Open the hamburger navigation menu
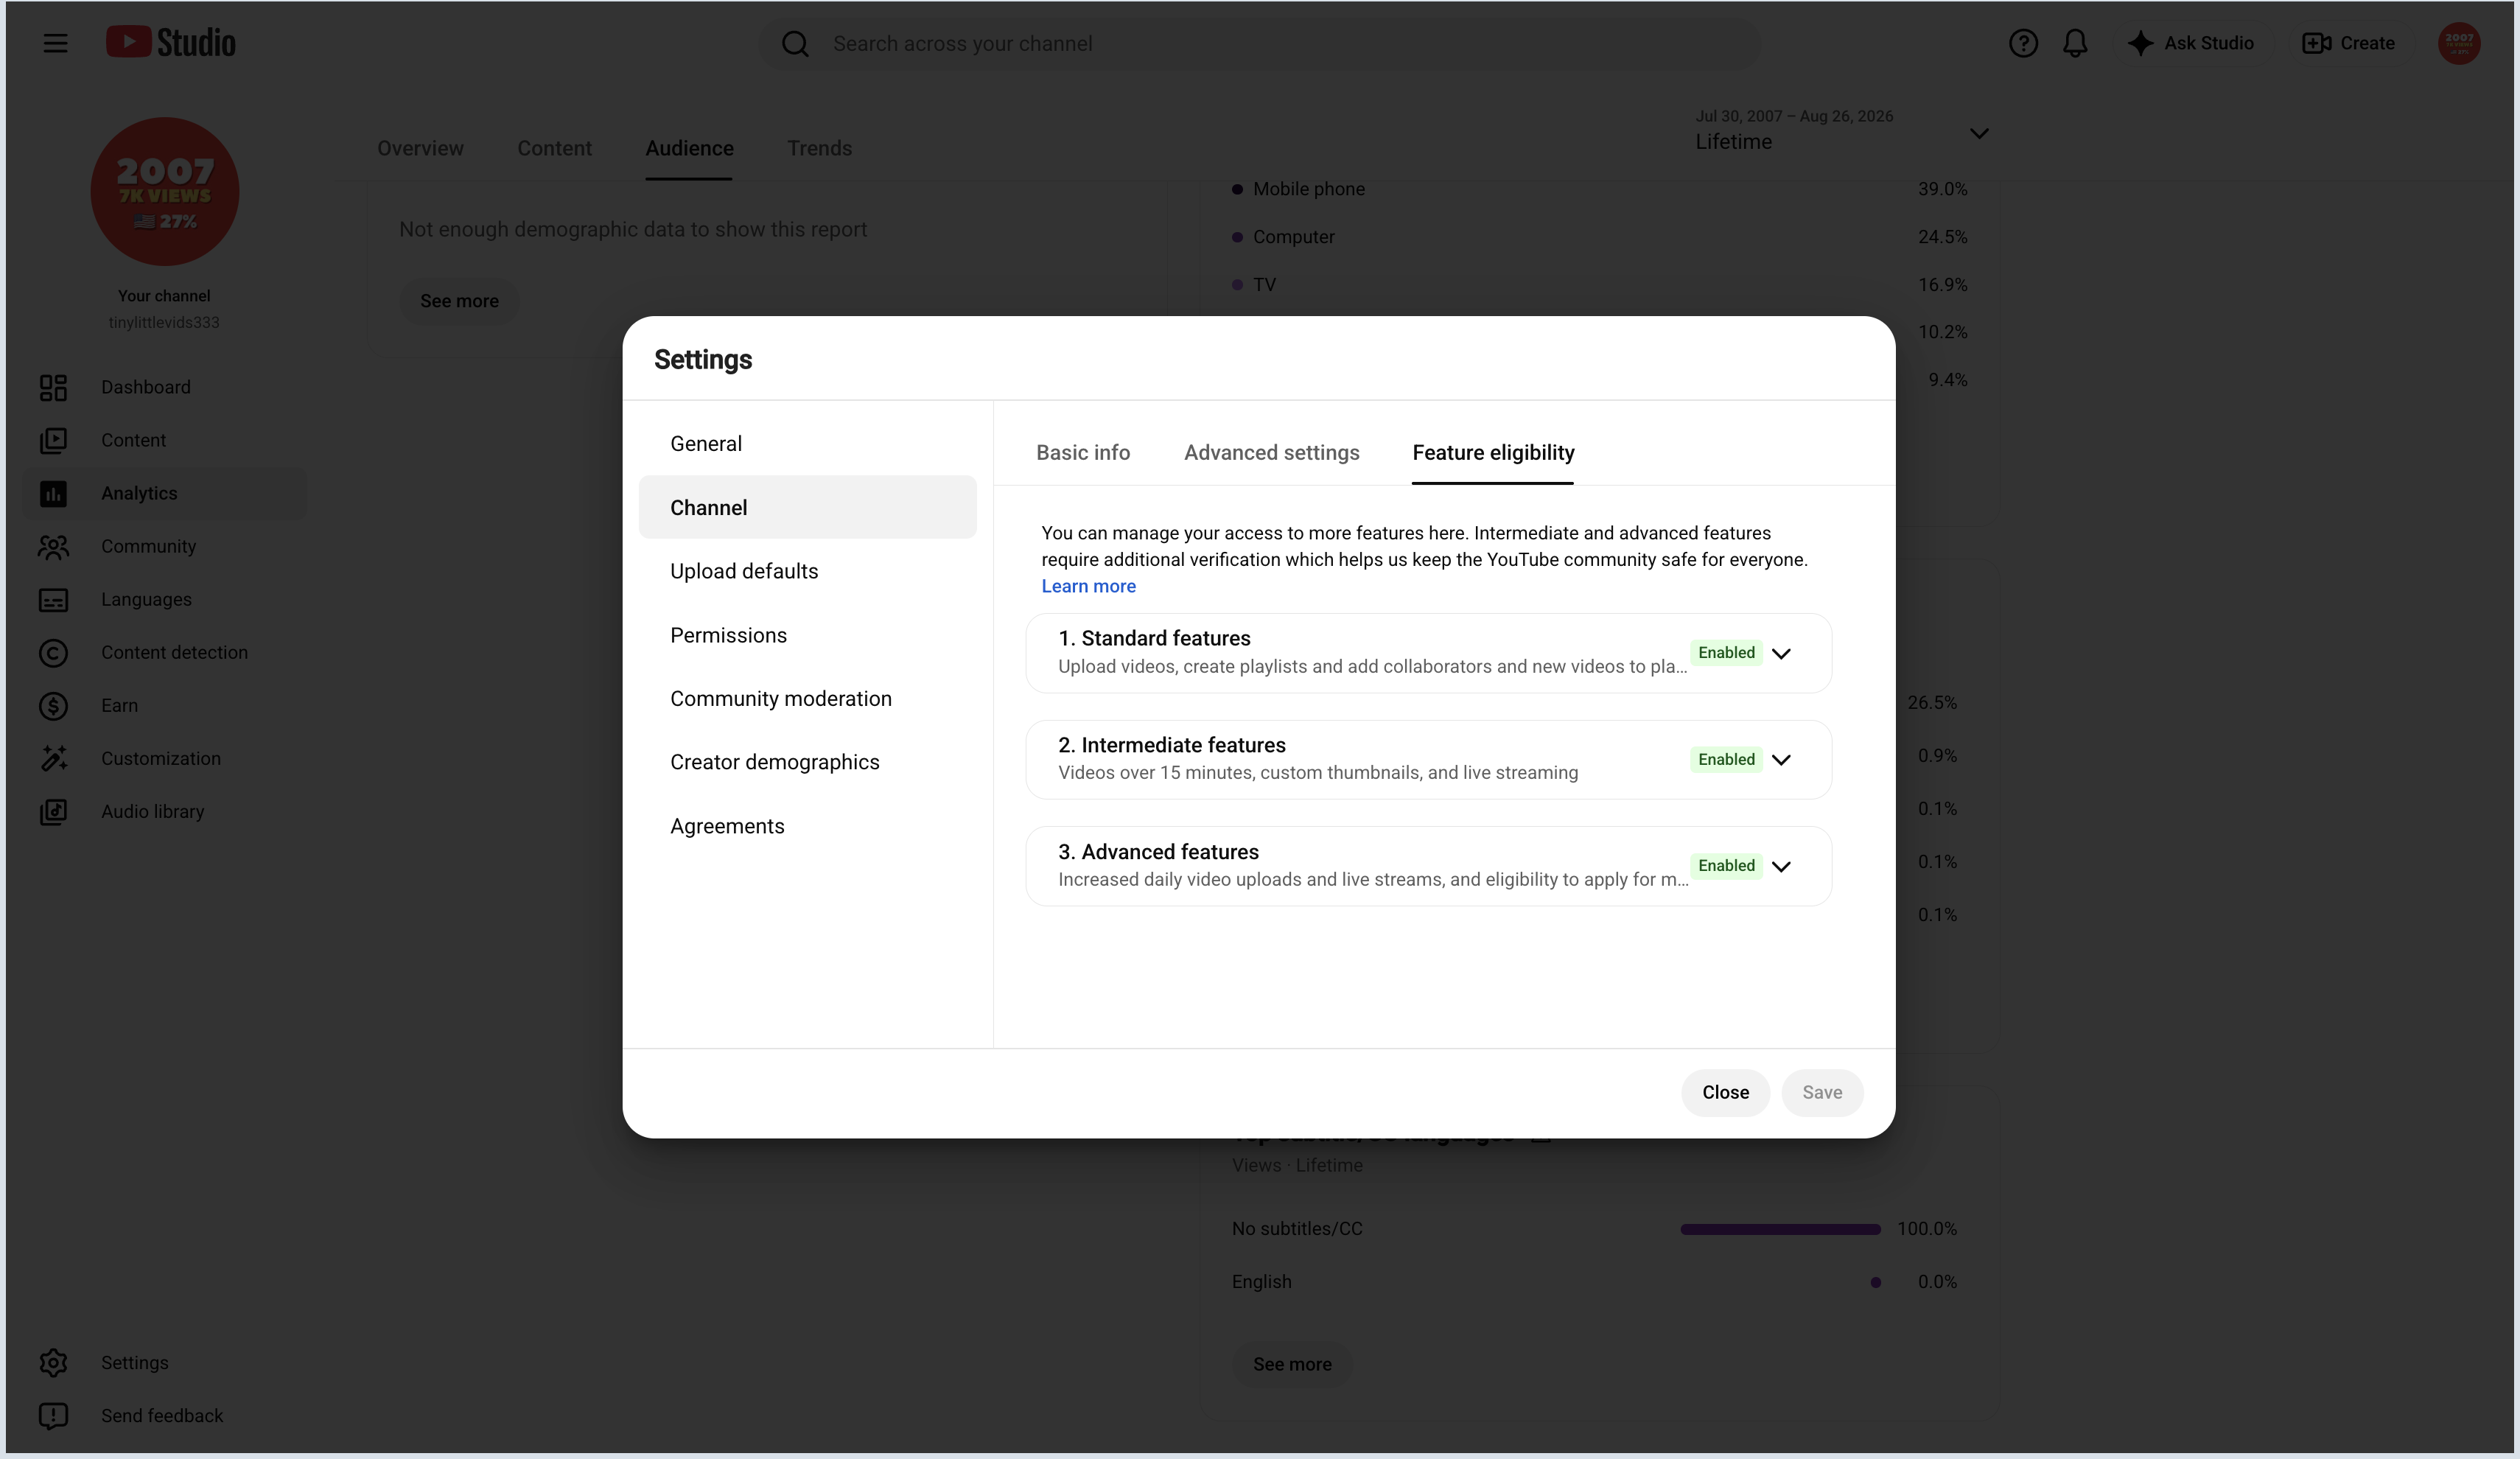 (x=56, y=43)
